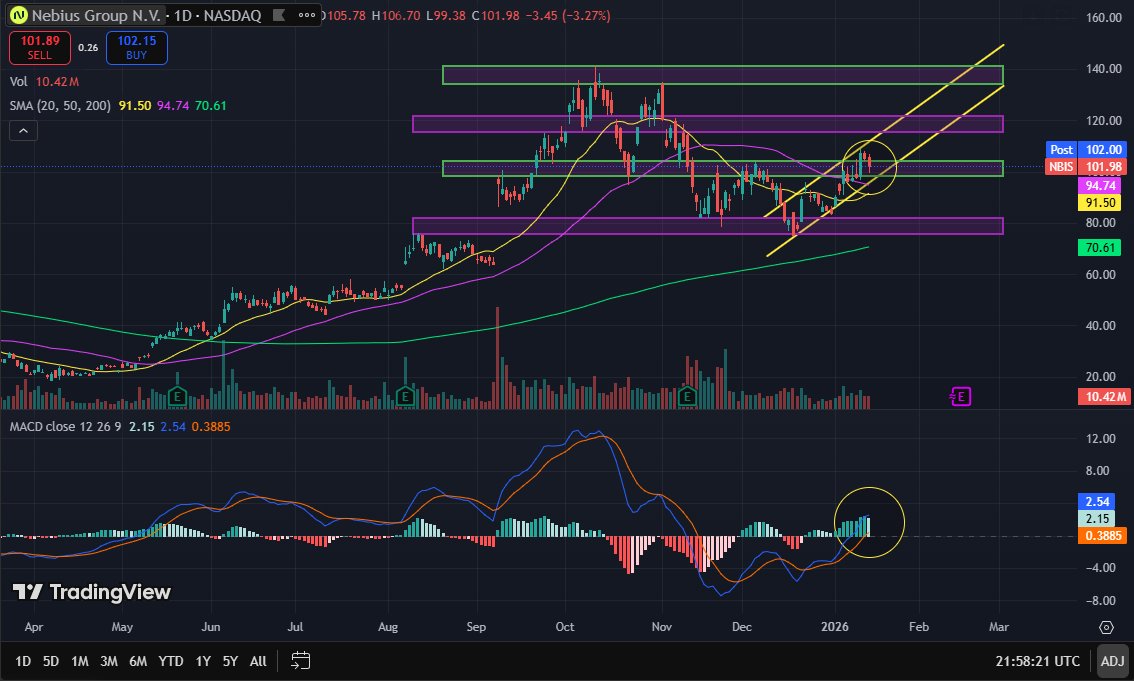Select the All time range
Viewport: 1134px width, 681px height.
coord(258,661)
